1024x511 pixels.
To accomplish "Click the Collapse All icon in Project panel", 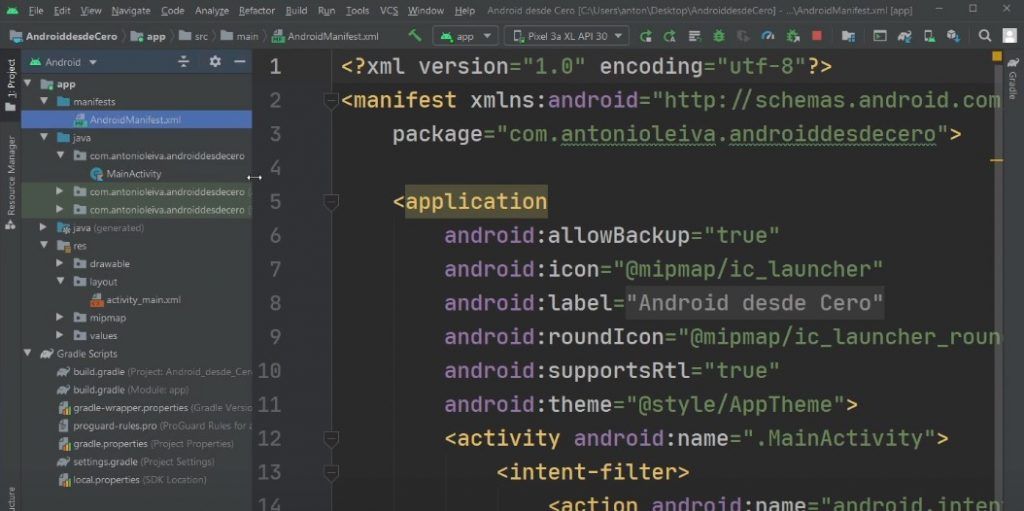I will click(184, 61).
